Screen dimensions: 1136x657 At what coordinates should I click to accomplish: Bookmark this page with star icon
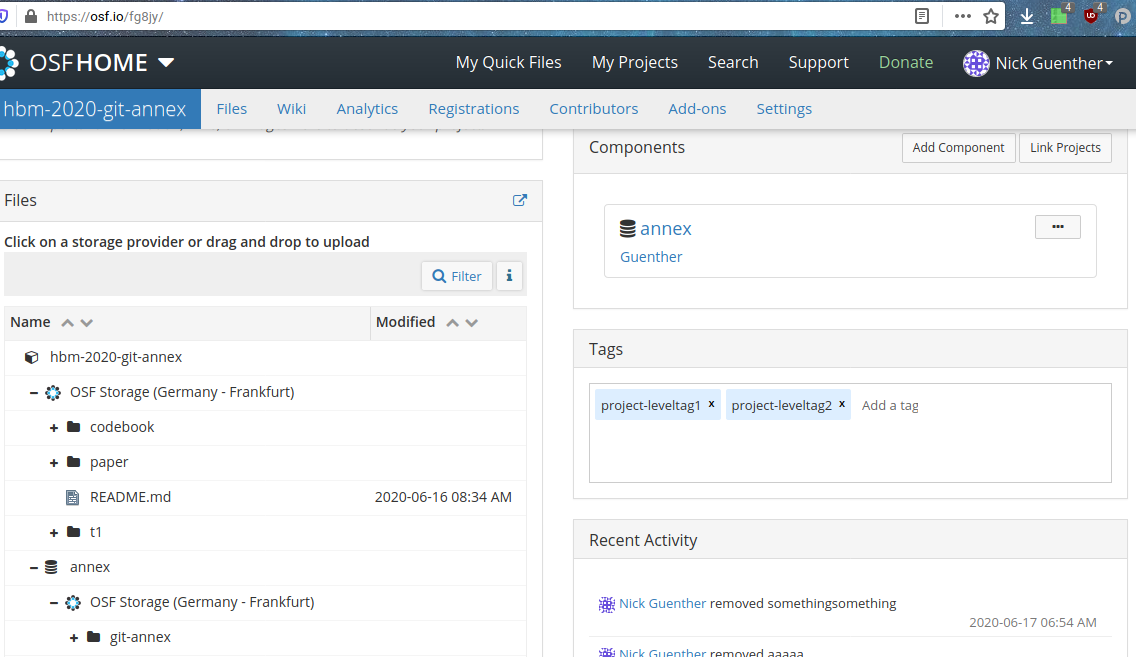pyautogui.click(x=991, y=16)
